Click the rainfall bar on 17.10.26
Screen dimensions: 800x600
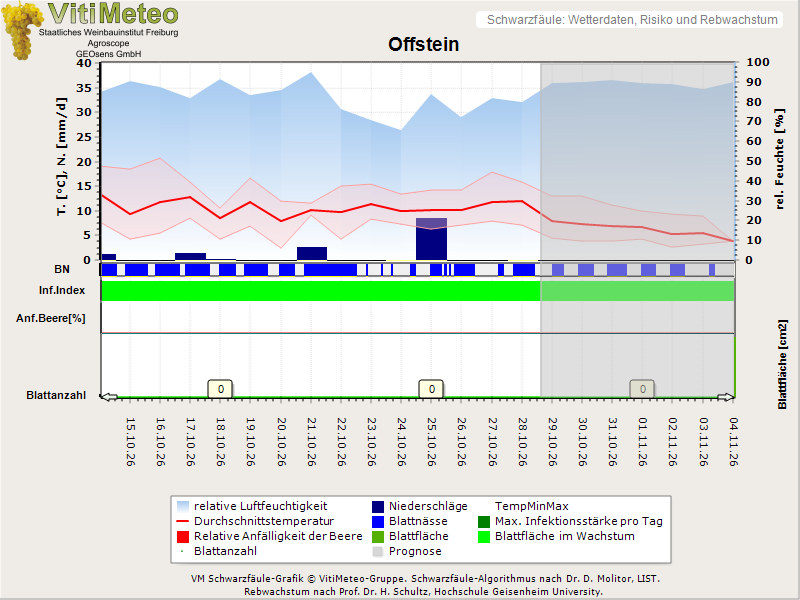click(x=190, y=257)
